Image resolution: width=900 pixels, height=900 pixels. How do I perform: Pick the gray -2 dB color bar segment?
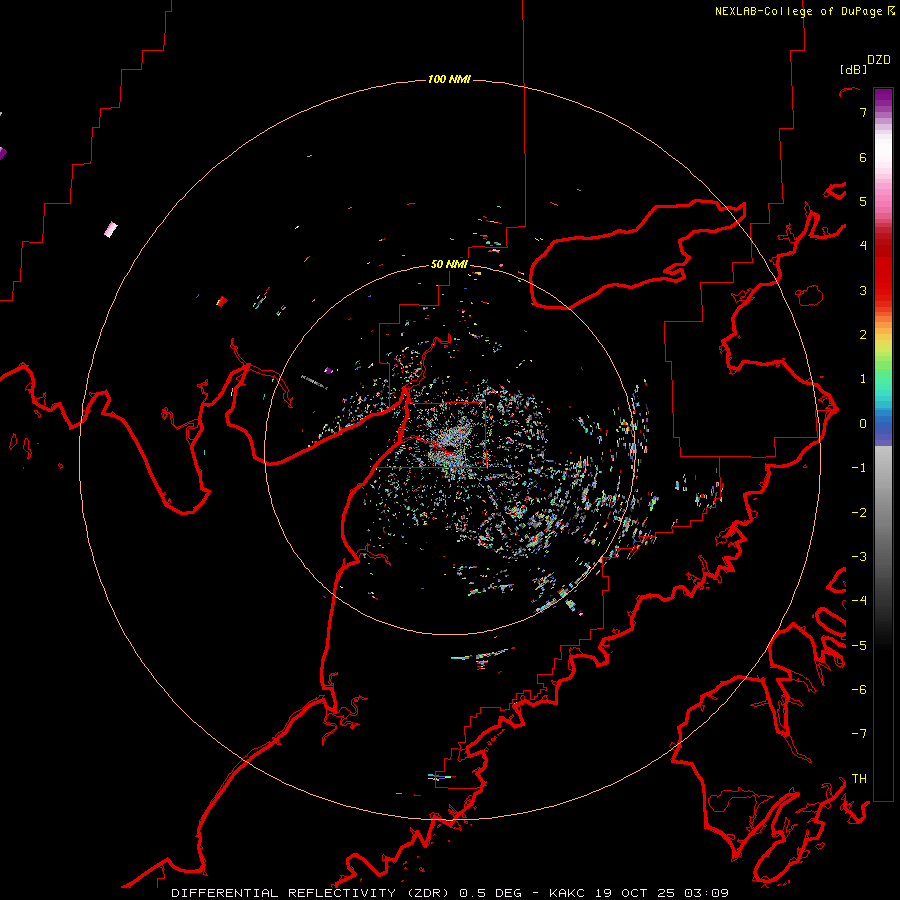(x=883, y=513)
